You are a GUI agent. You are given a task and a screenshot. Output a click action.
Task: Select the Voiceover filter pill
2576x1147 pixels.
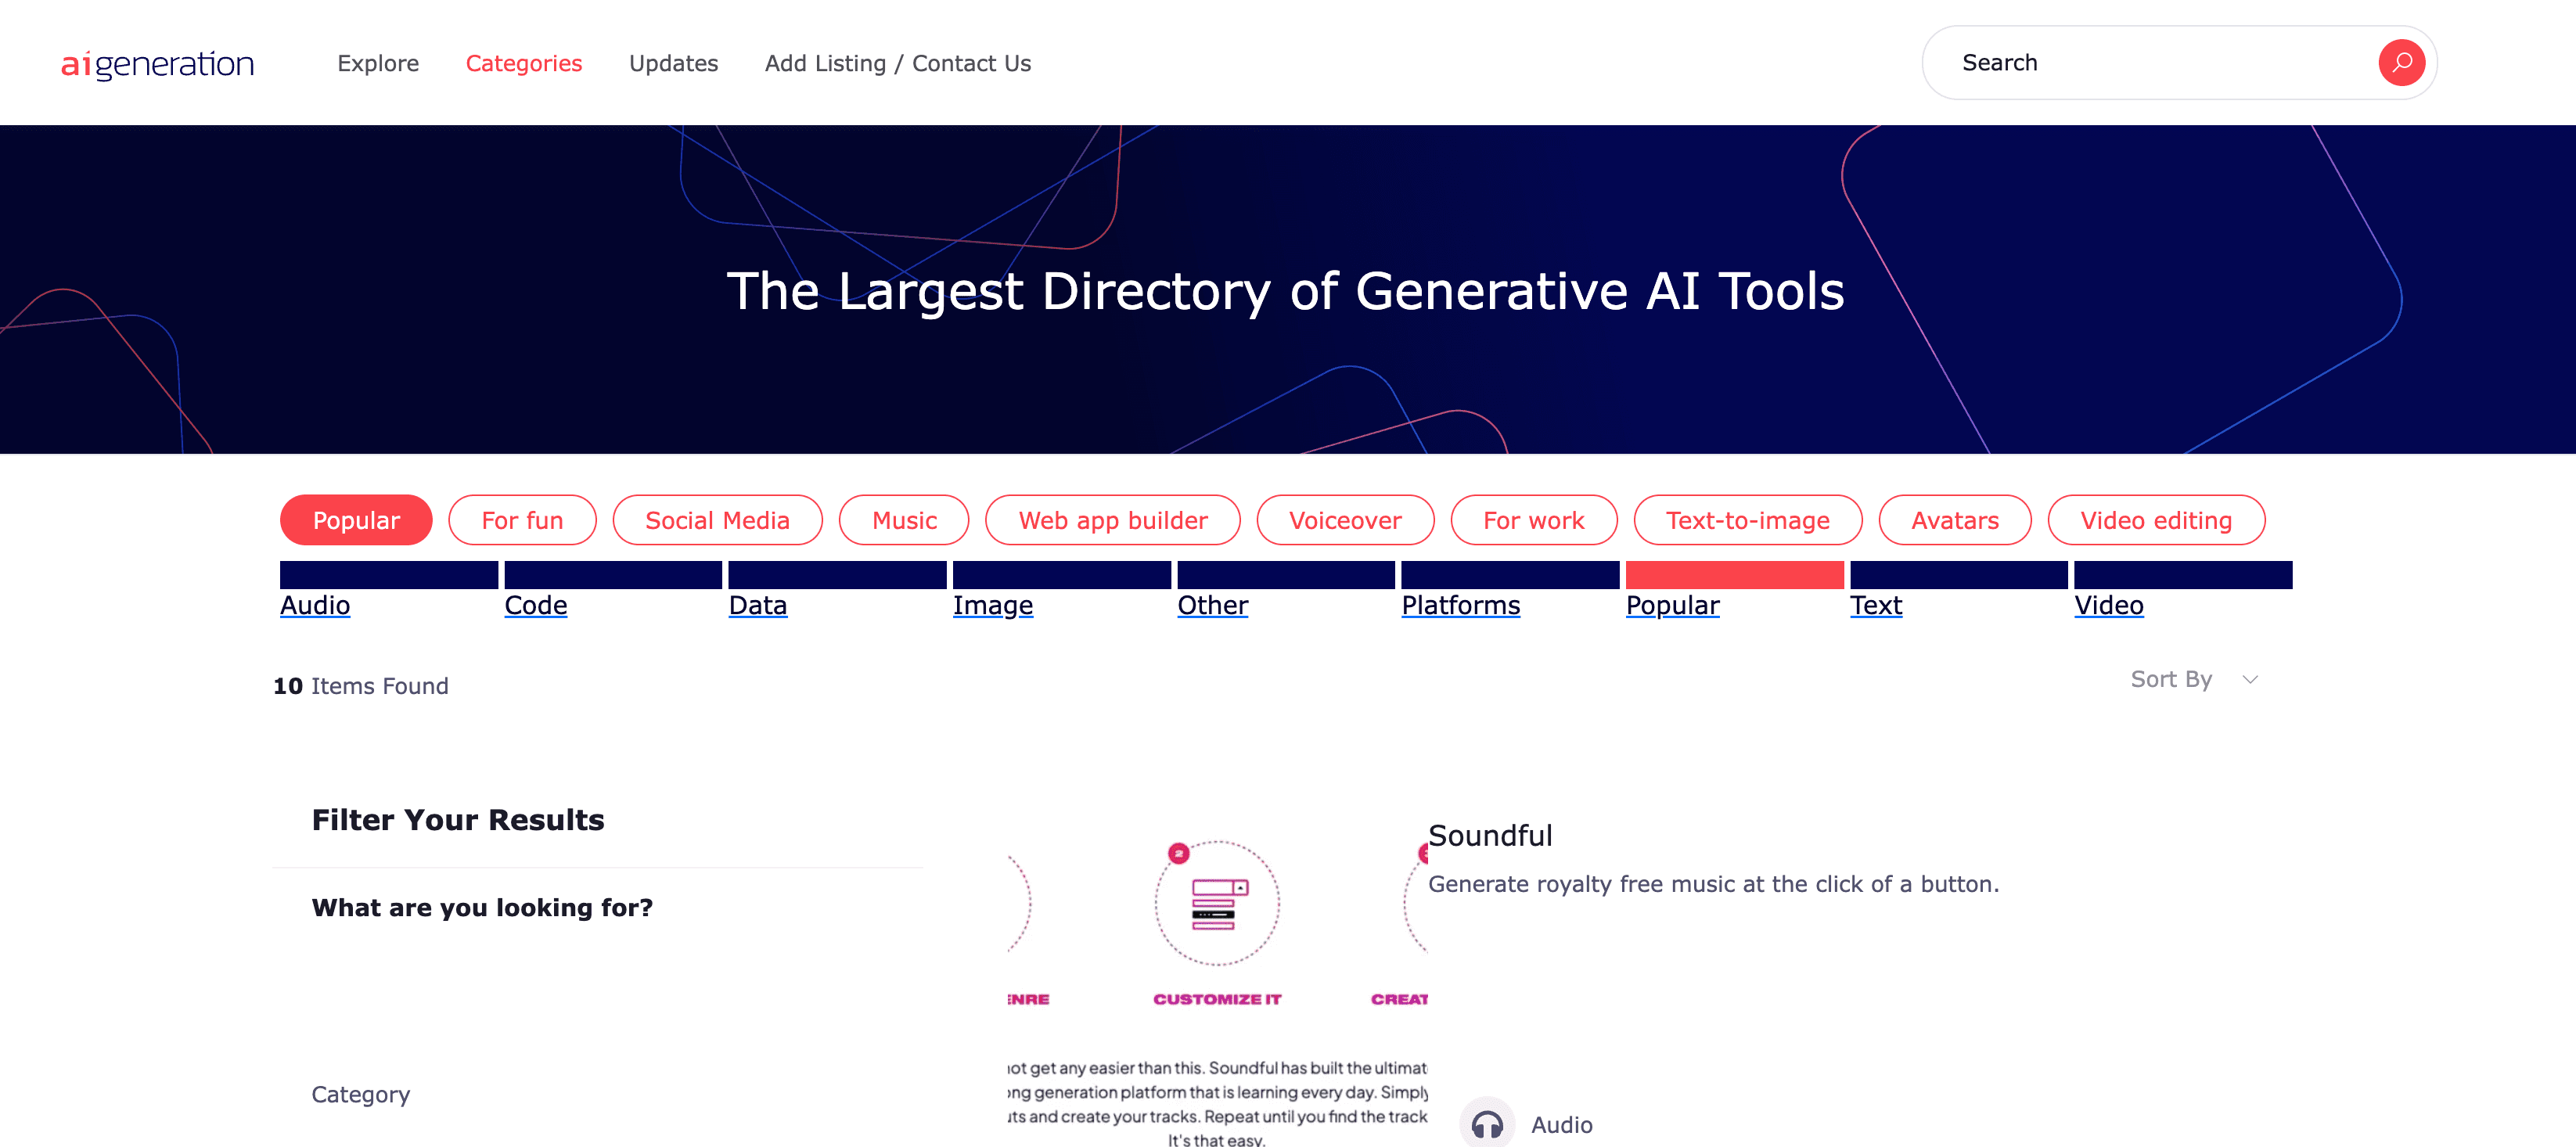[1345, 520]
